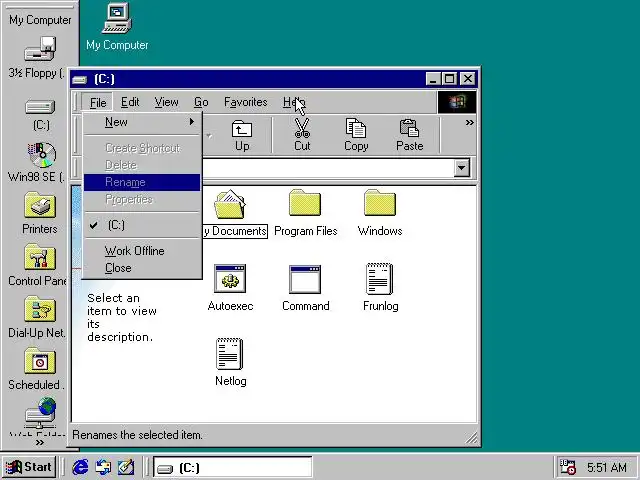640x480 pixels.
Task: Click the window resize grip
Action: click(471, 438)
